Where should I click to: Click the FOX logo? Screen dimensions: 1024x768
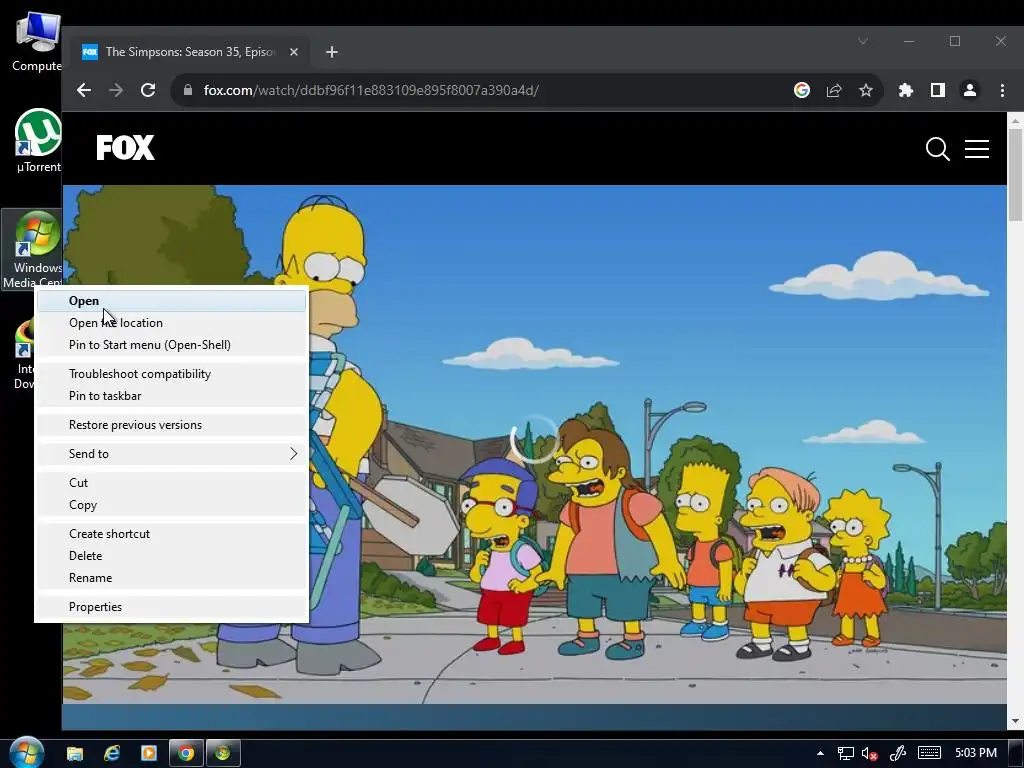pos(125,148)
